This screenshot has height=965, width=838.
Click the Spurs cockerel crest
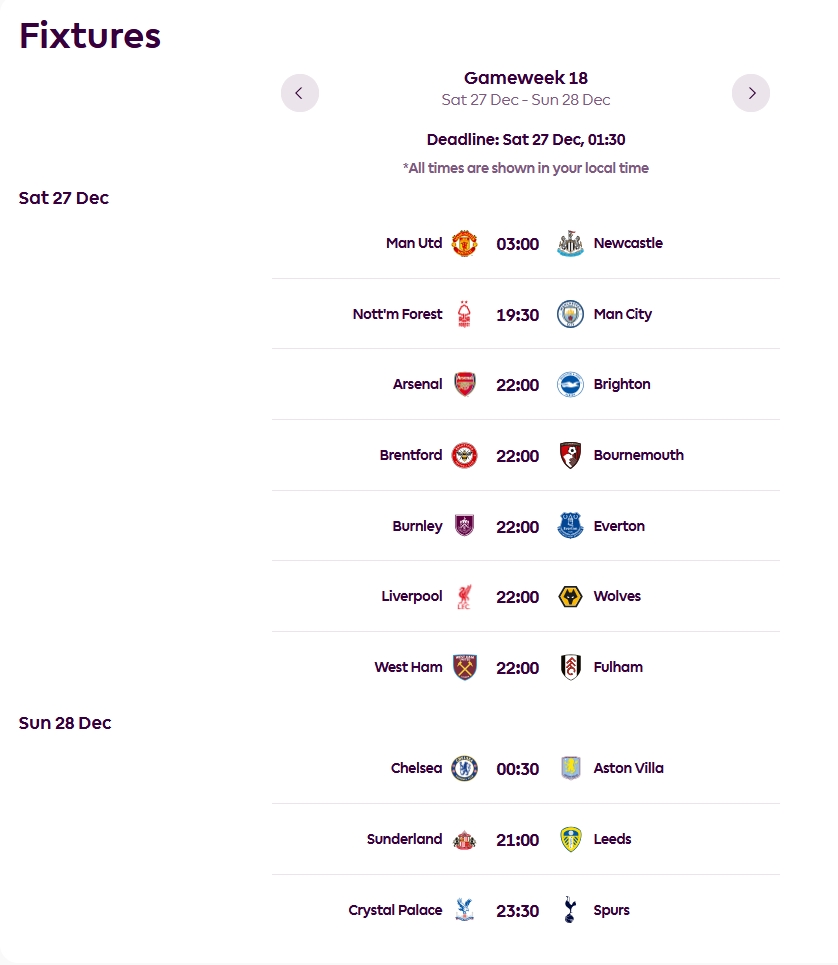570,910
